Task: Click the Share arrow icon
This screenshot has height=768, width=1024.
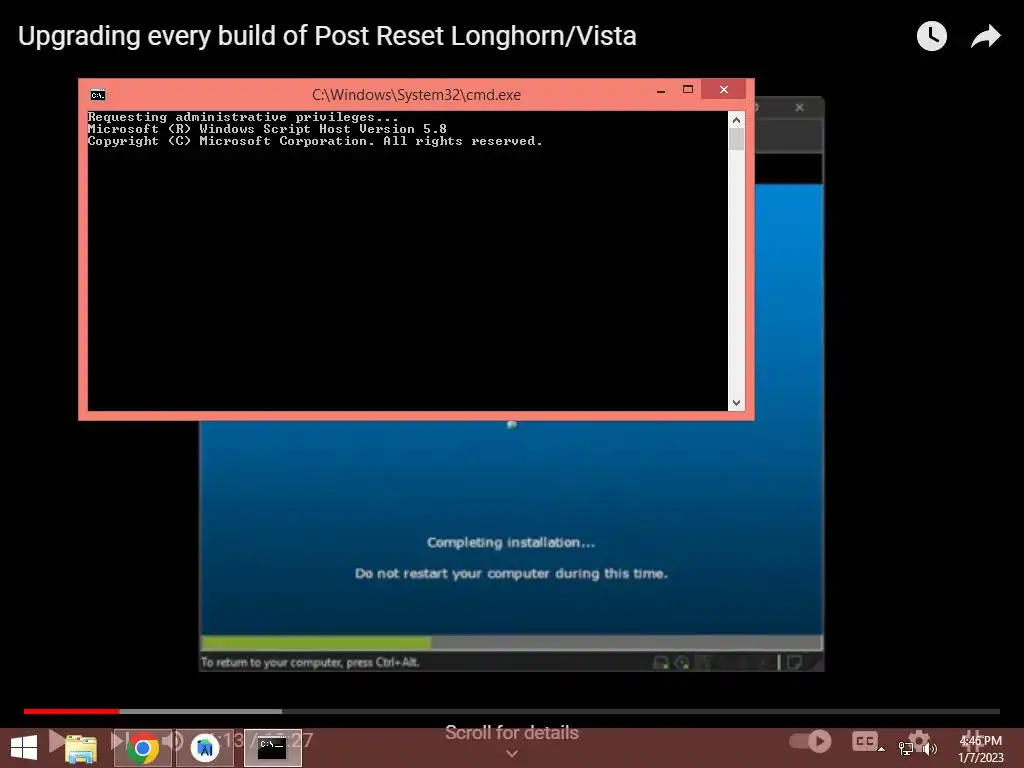Action: (x=985, y=36)
